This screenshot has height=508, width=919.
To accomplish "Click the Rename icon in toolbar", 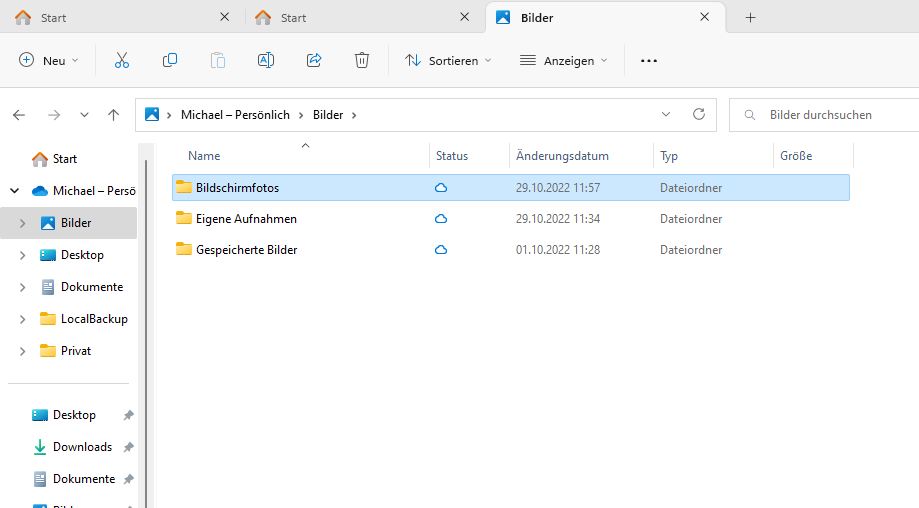I will click(x=266, y=61).
